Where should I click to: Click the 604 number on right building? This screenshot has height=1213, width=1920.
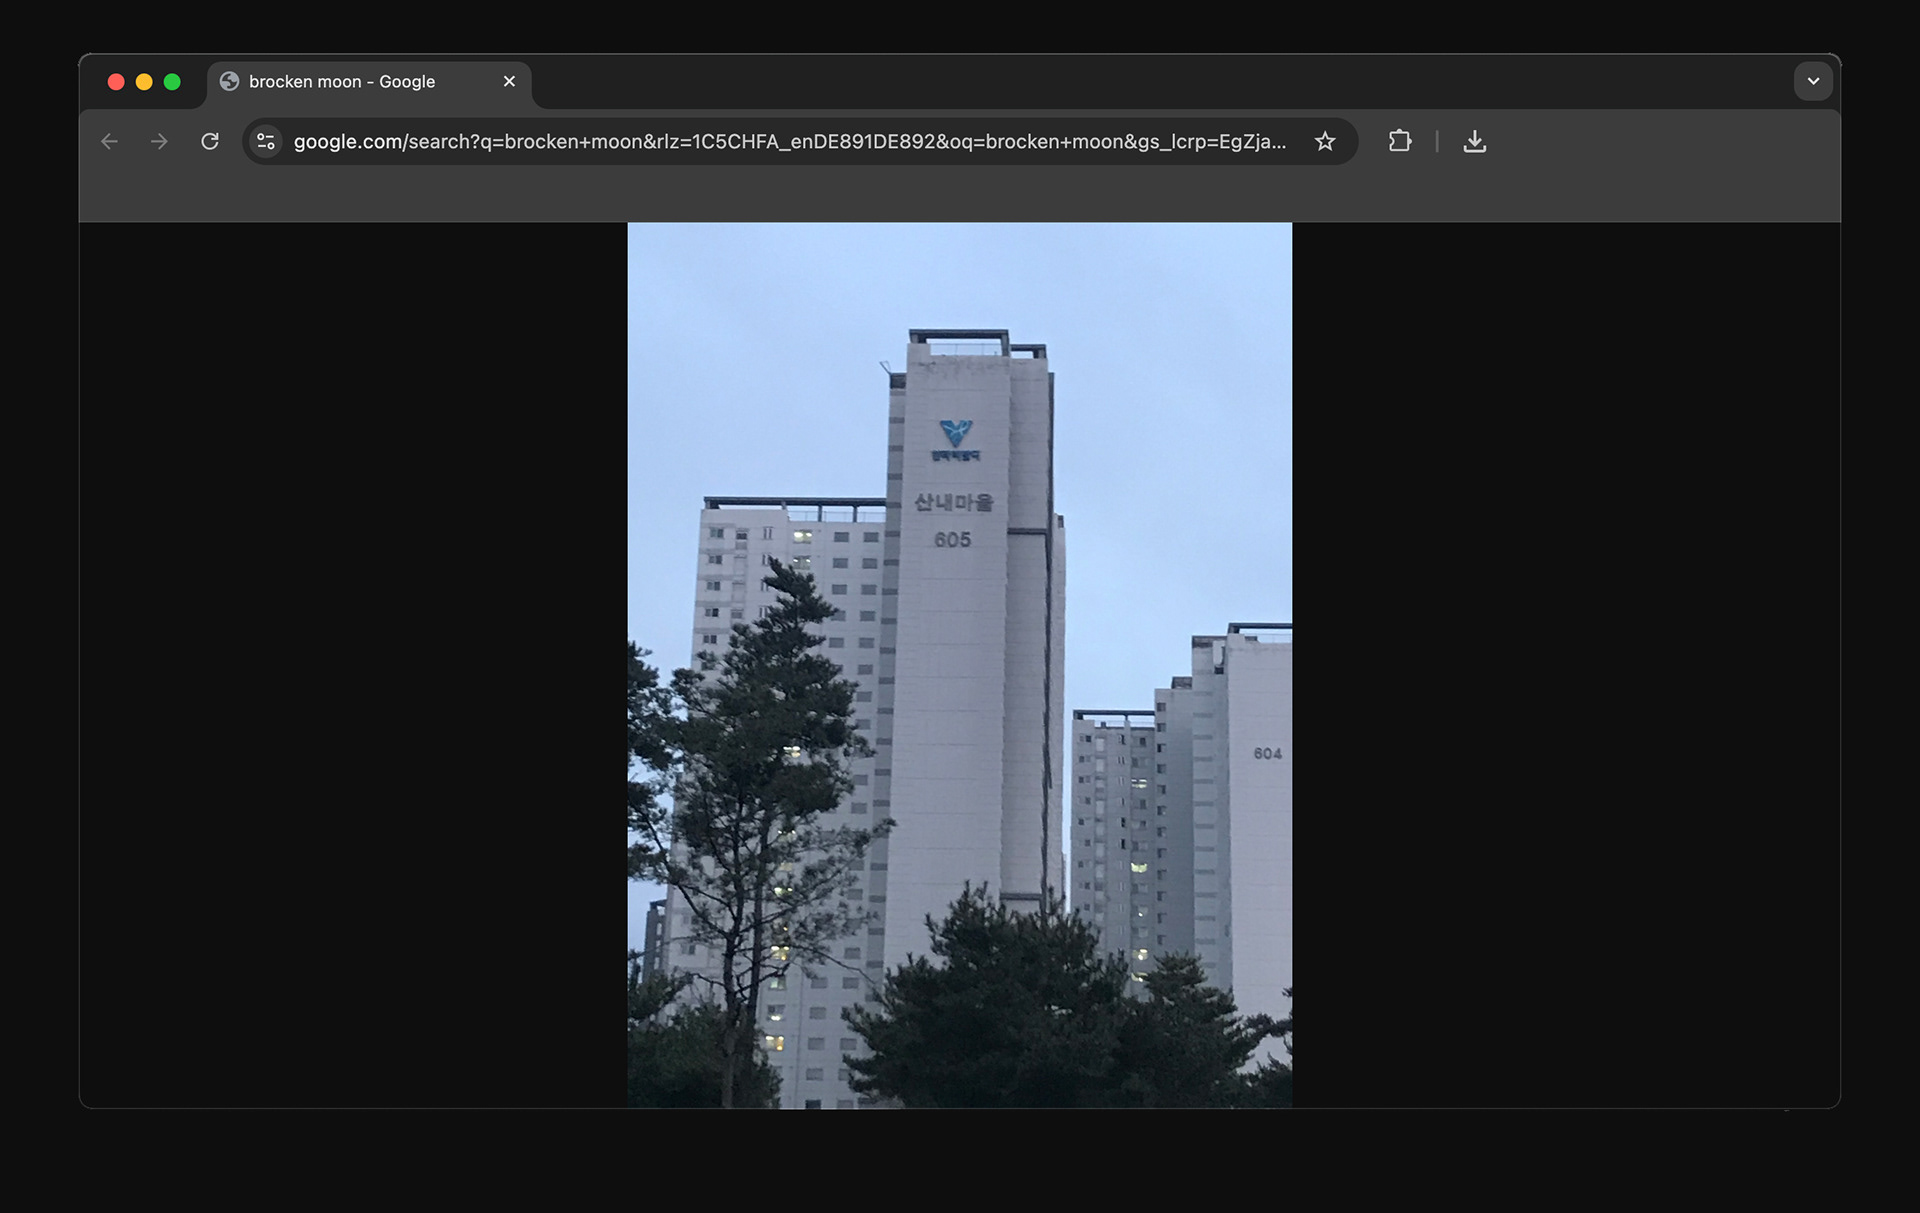coord(1267,754)
